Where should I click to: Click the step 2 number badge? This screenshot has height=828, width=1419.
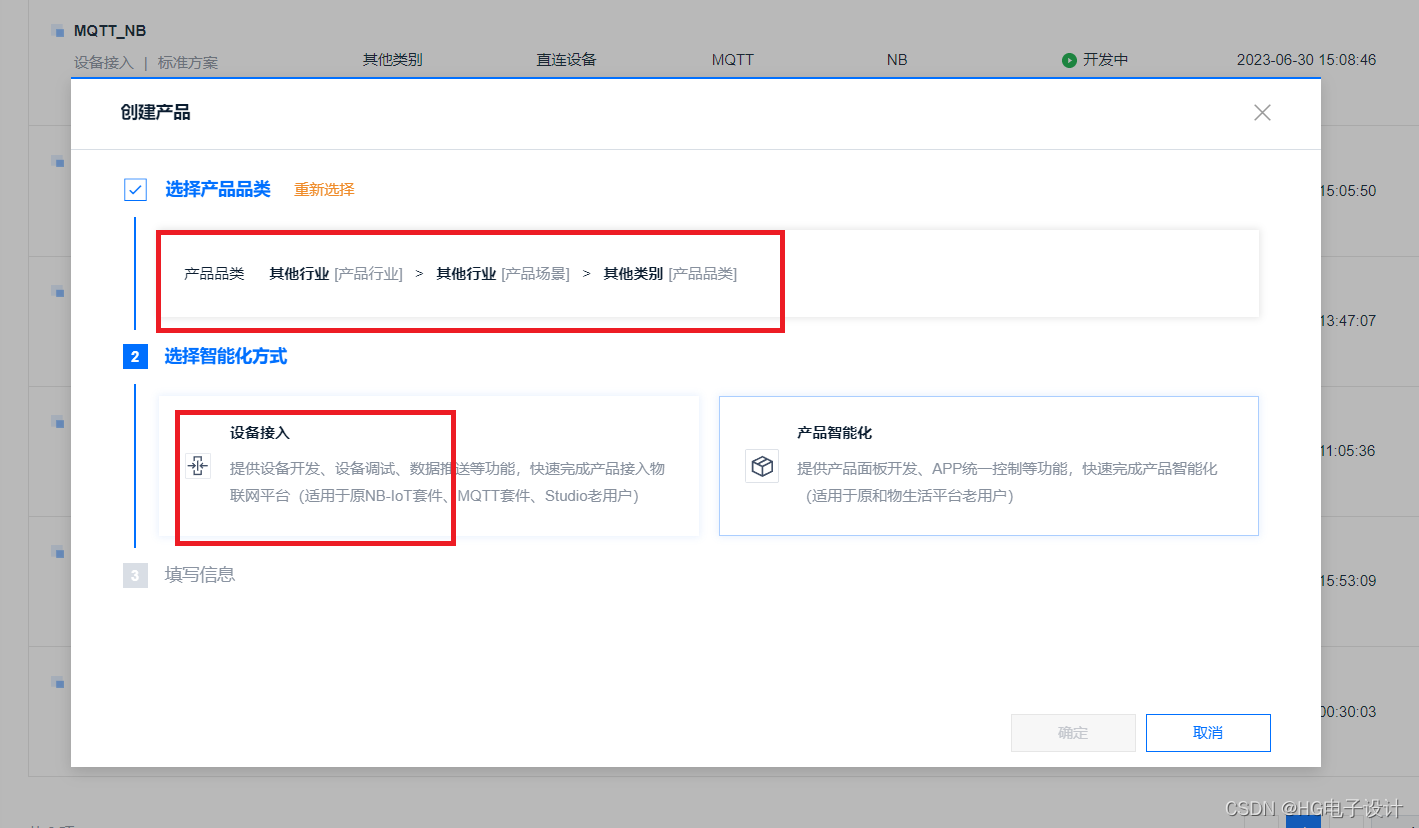tap(135, 356)
